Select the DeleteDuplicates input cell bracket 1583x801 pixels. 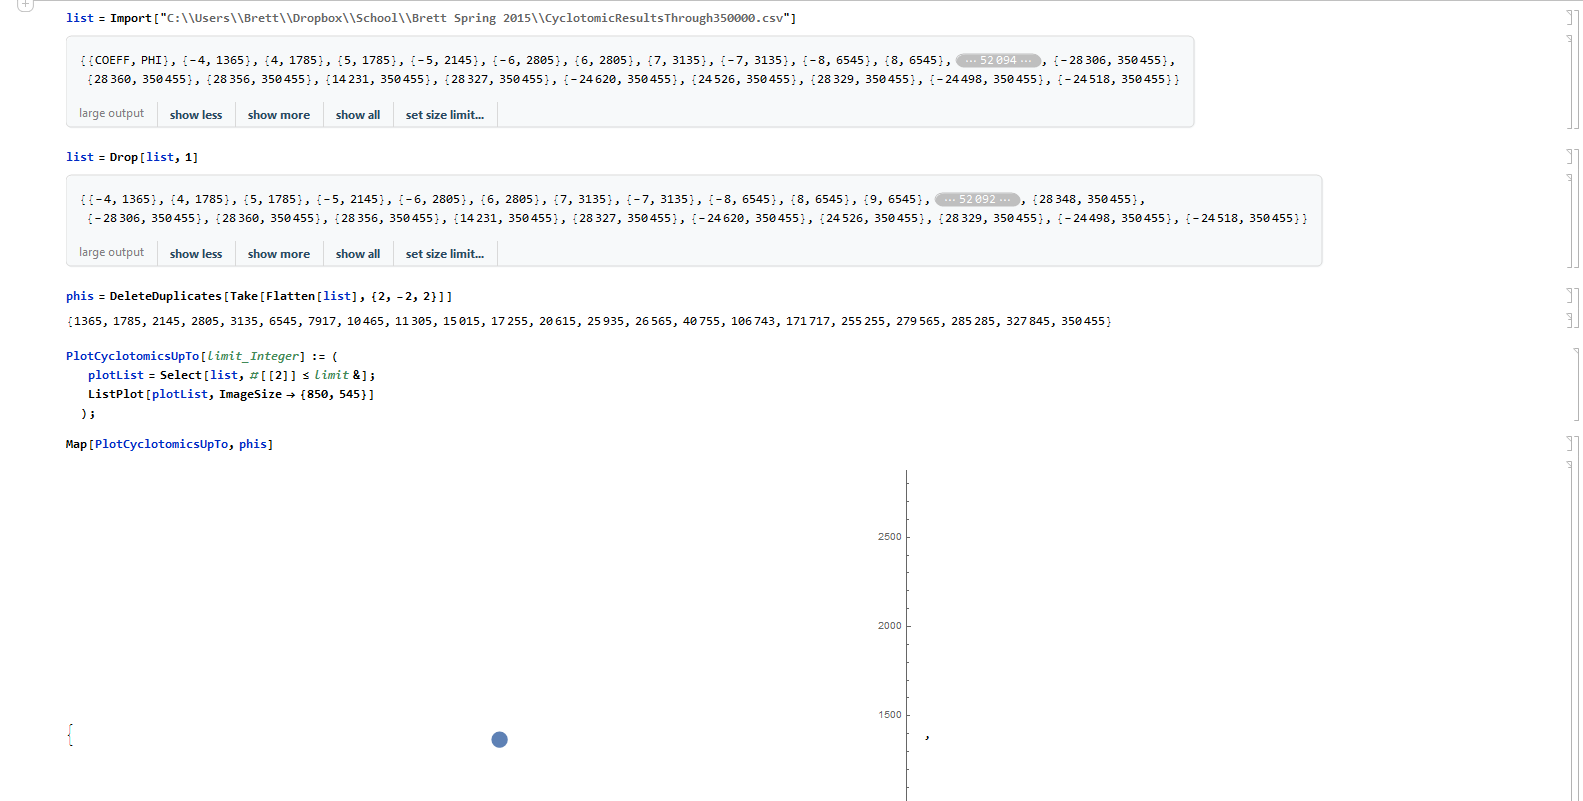coord(1570,296)
